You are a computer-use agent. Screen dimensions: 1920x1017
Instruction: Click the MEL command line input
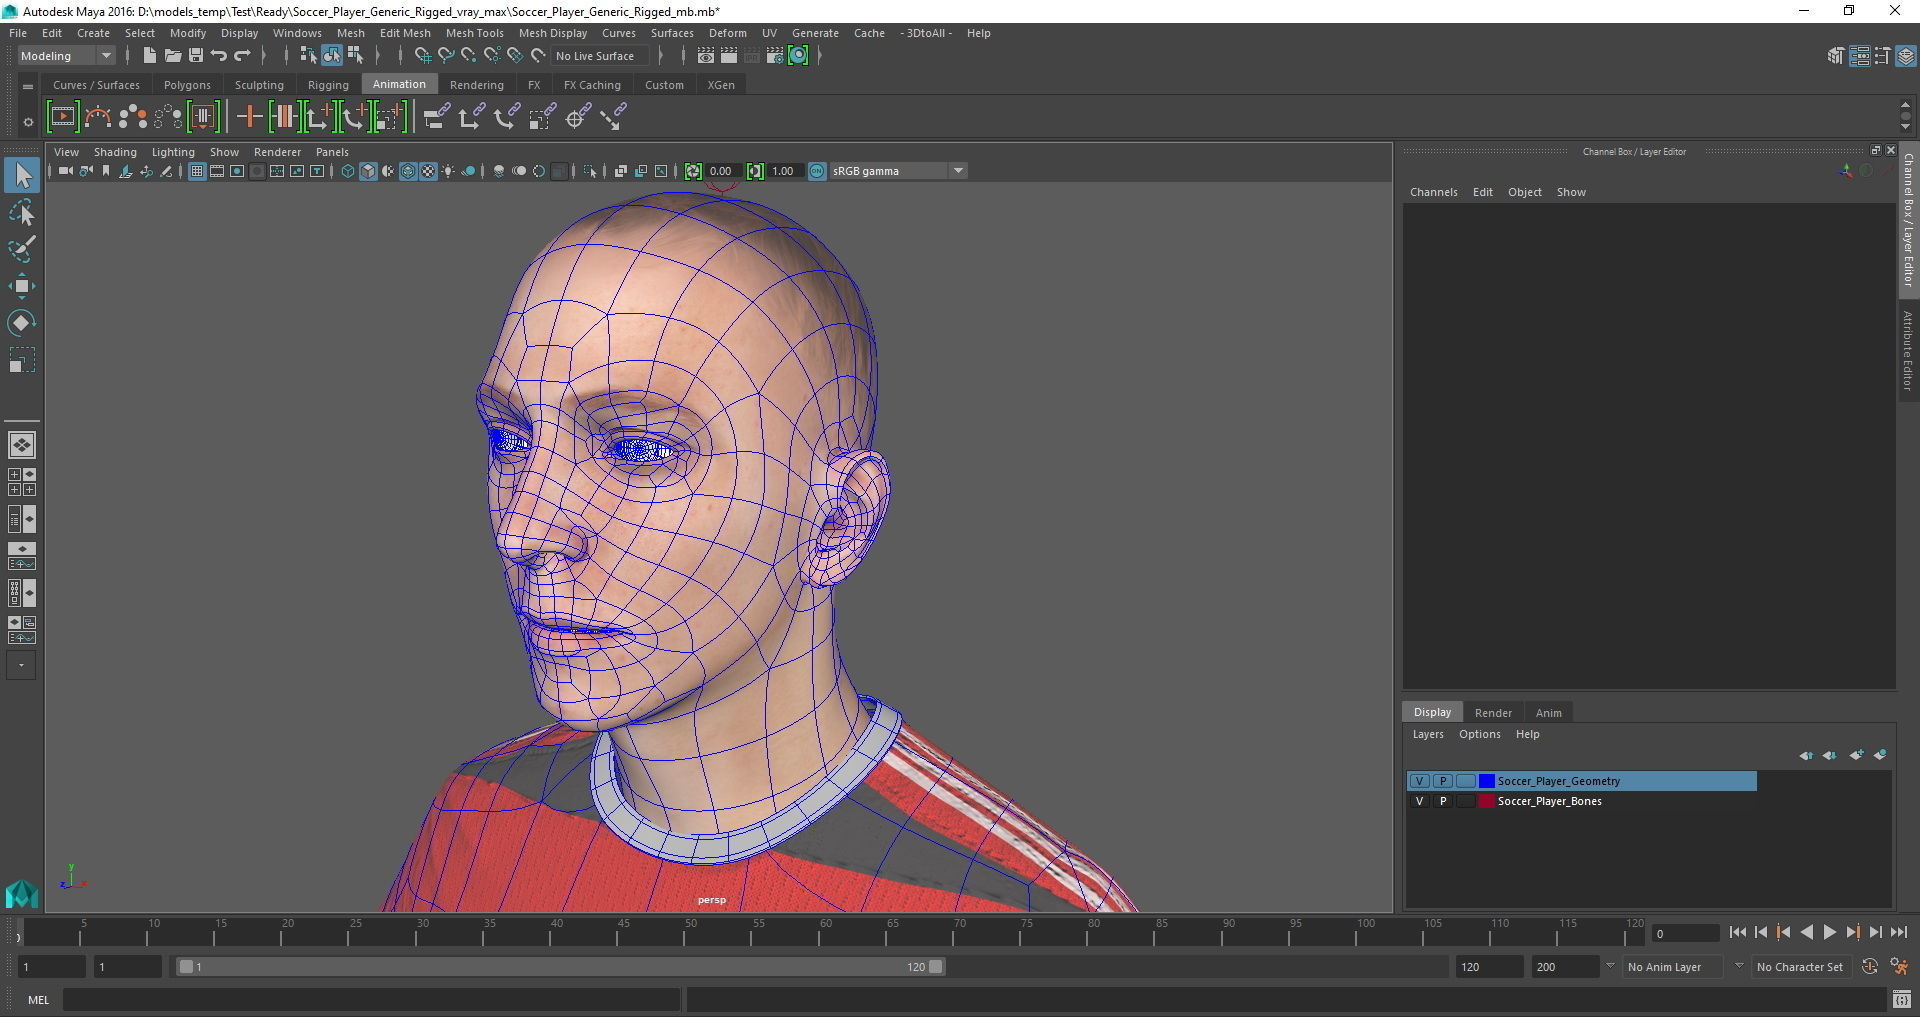pos(372,1000)
